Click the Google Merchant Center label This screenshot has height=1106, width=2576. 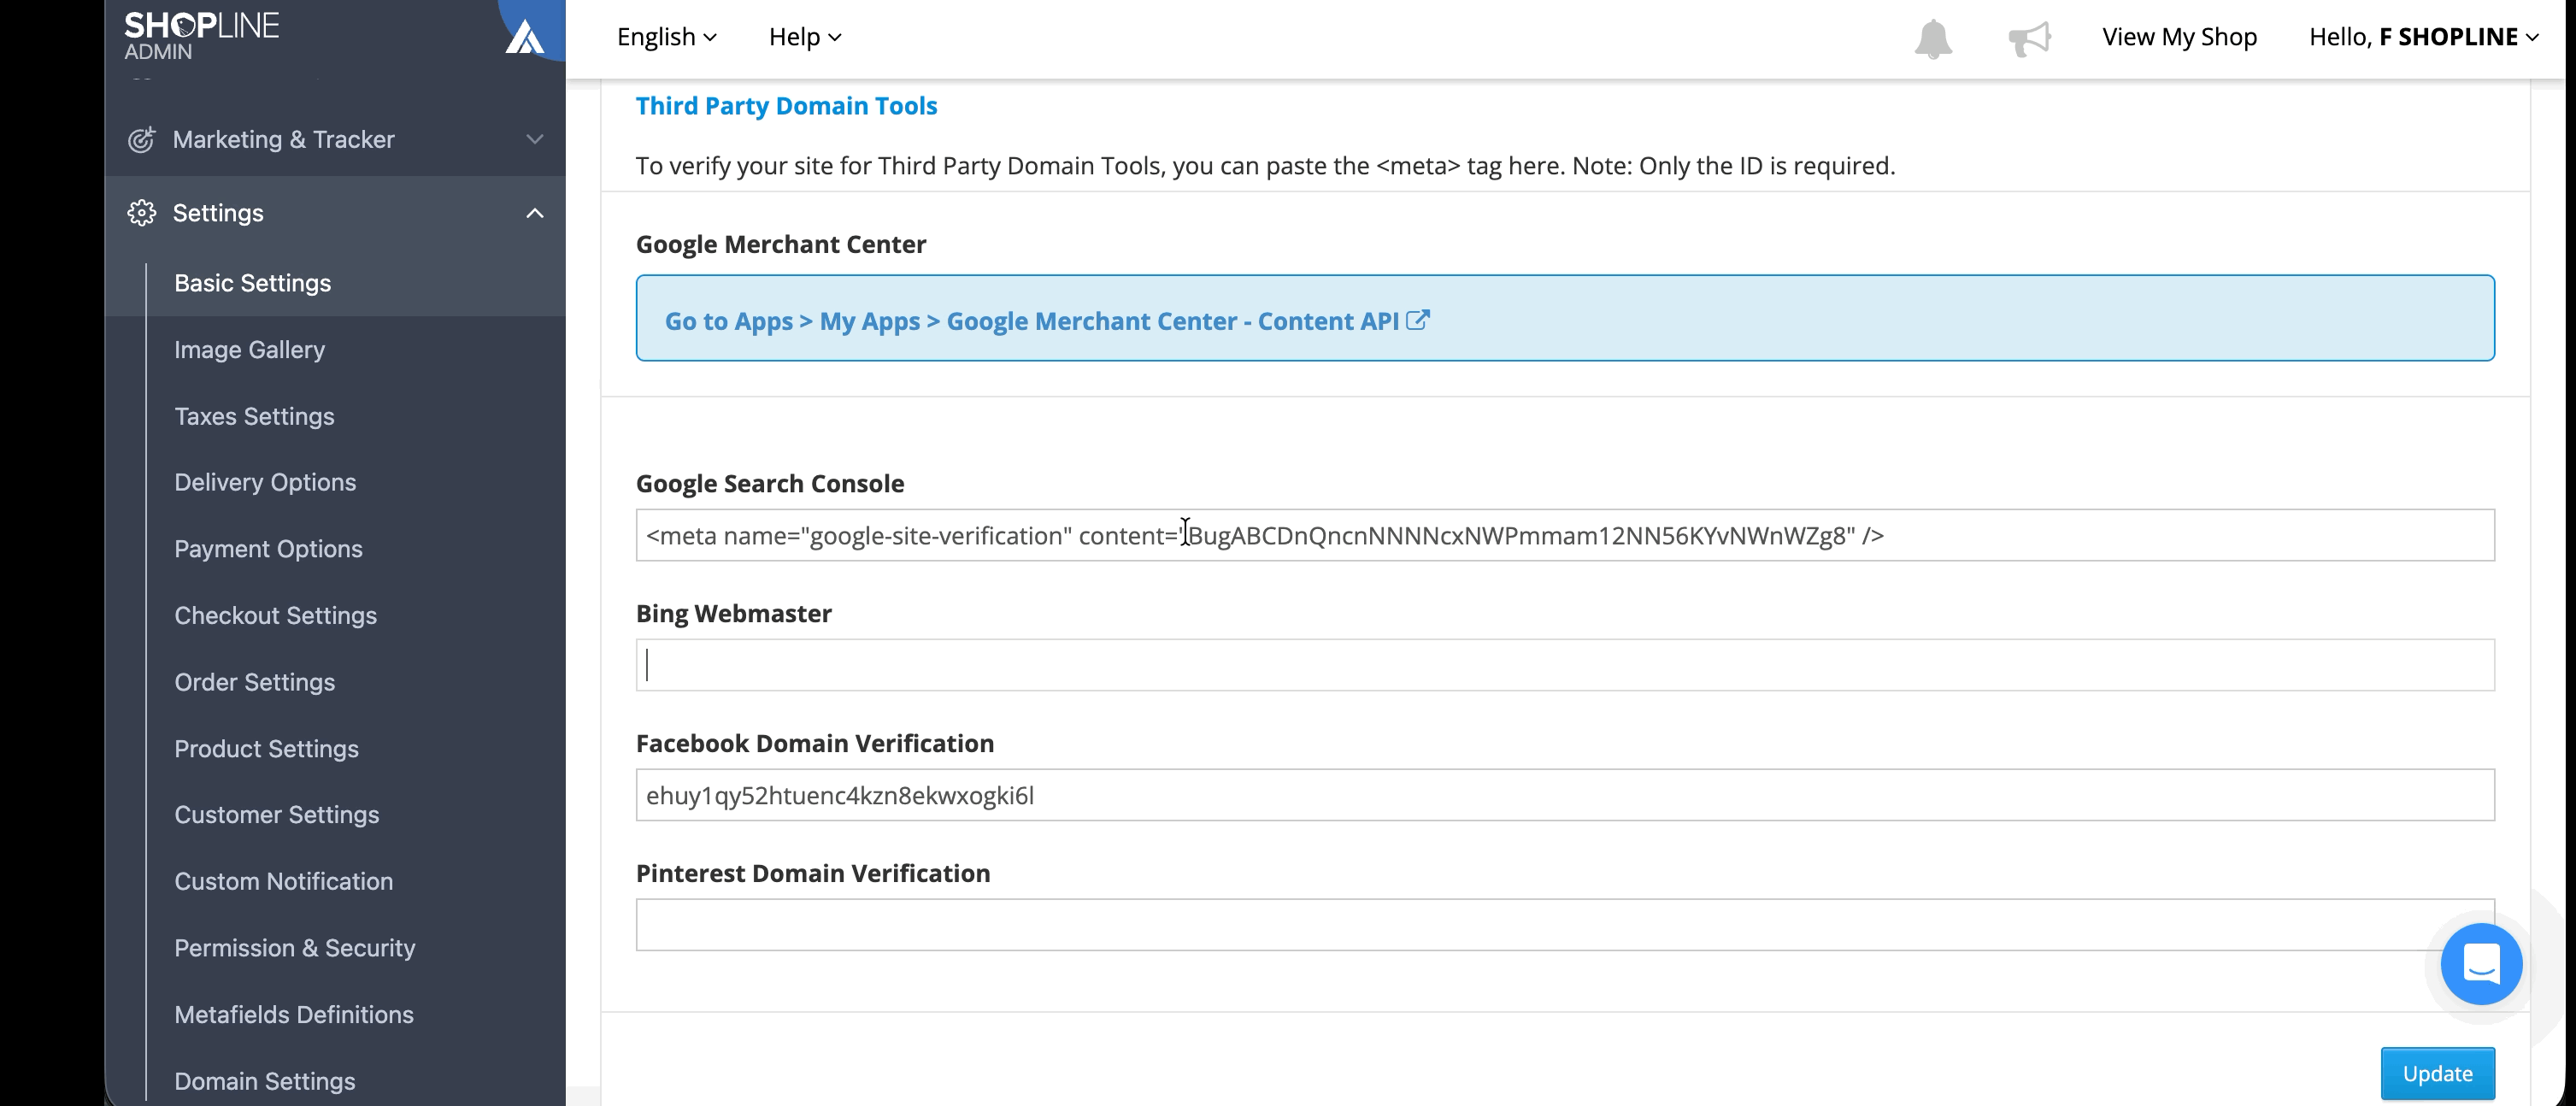coord(781,244)
